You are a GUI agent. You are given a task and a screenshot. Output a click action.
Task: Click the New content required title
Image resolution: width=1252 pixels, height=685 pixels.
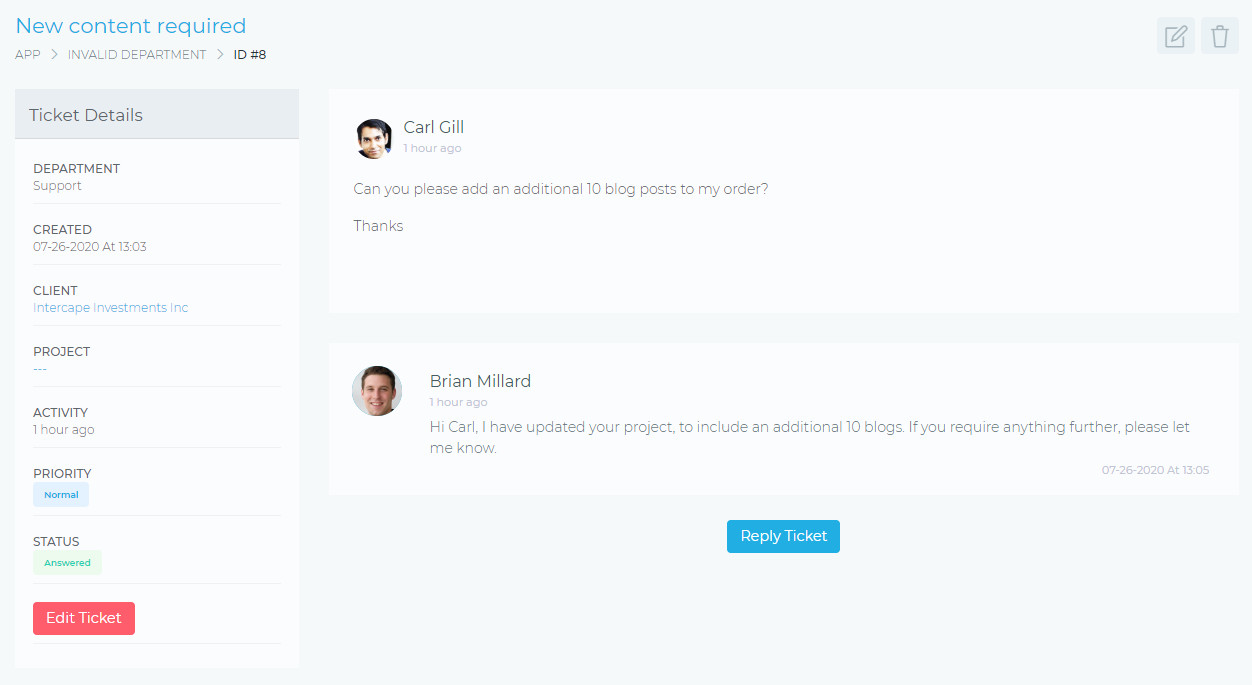click(x=131, y=26)
